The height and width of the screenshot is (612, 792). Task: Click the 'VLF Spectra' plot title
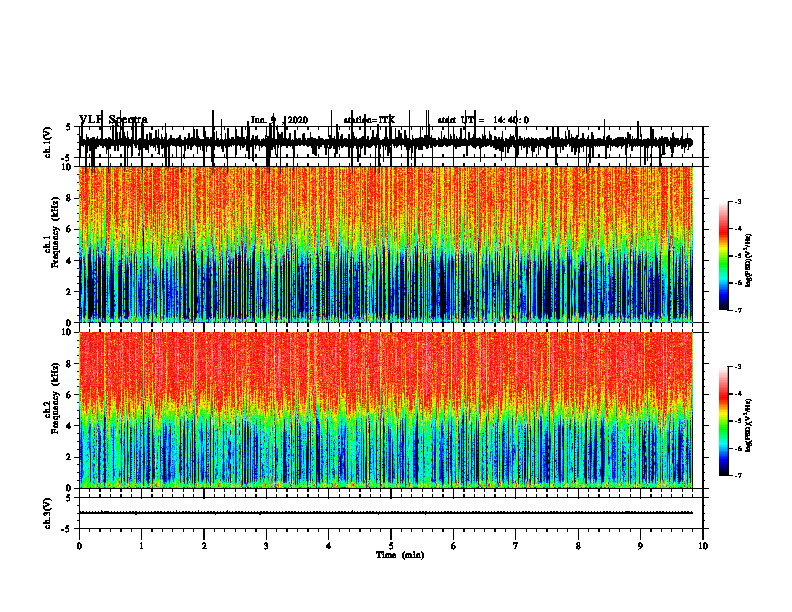(x=113, y=120)
